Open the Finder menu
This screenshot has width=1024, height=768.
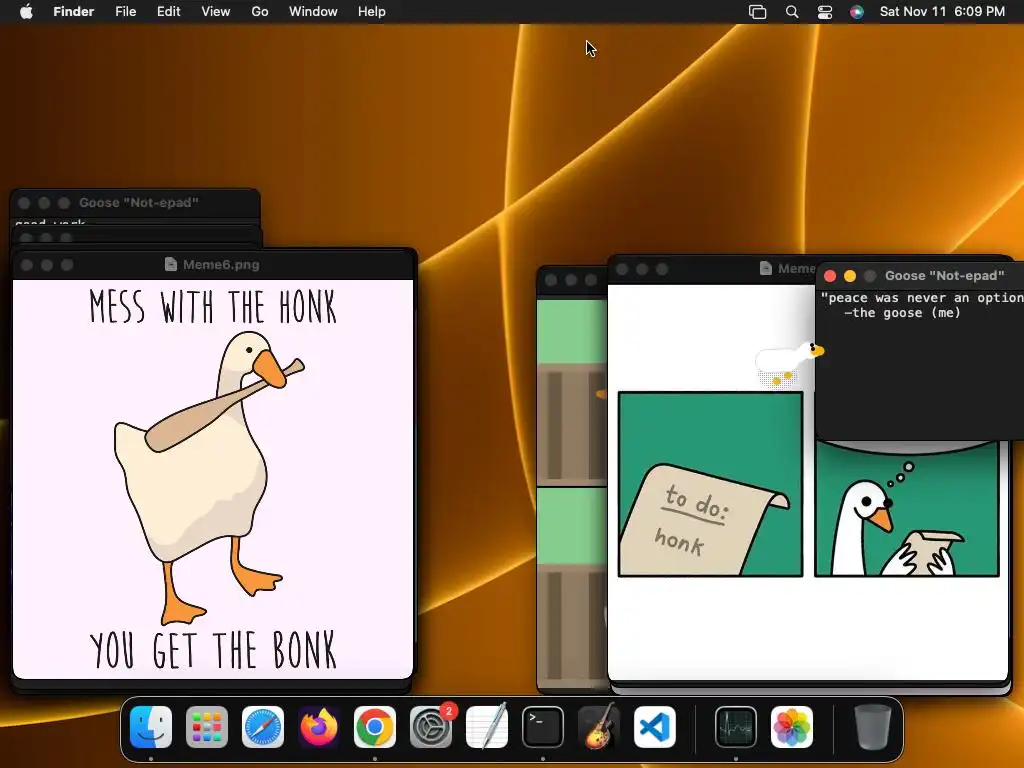(73, 12)
